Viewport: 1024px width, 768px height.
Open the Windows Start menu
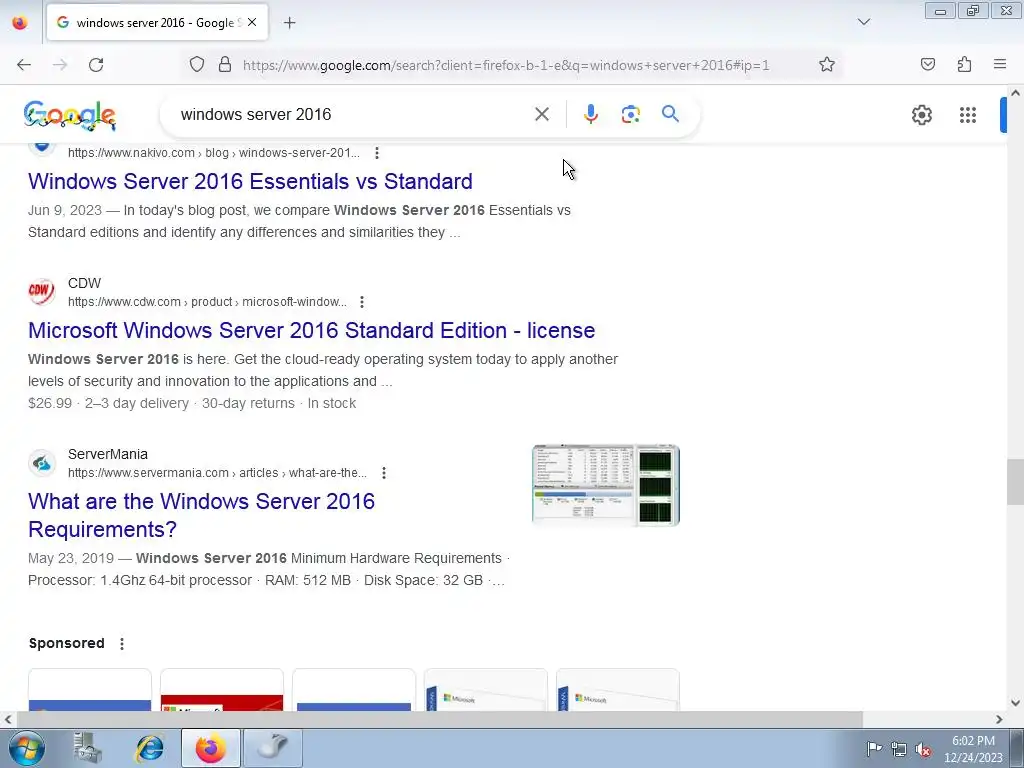pos(26,748)
